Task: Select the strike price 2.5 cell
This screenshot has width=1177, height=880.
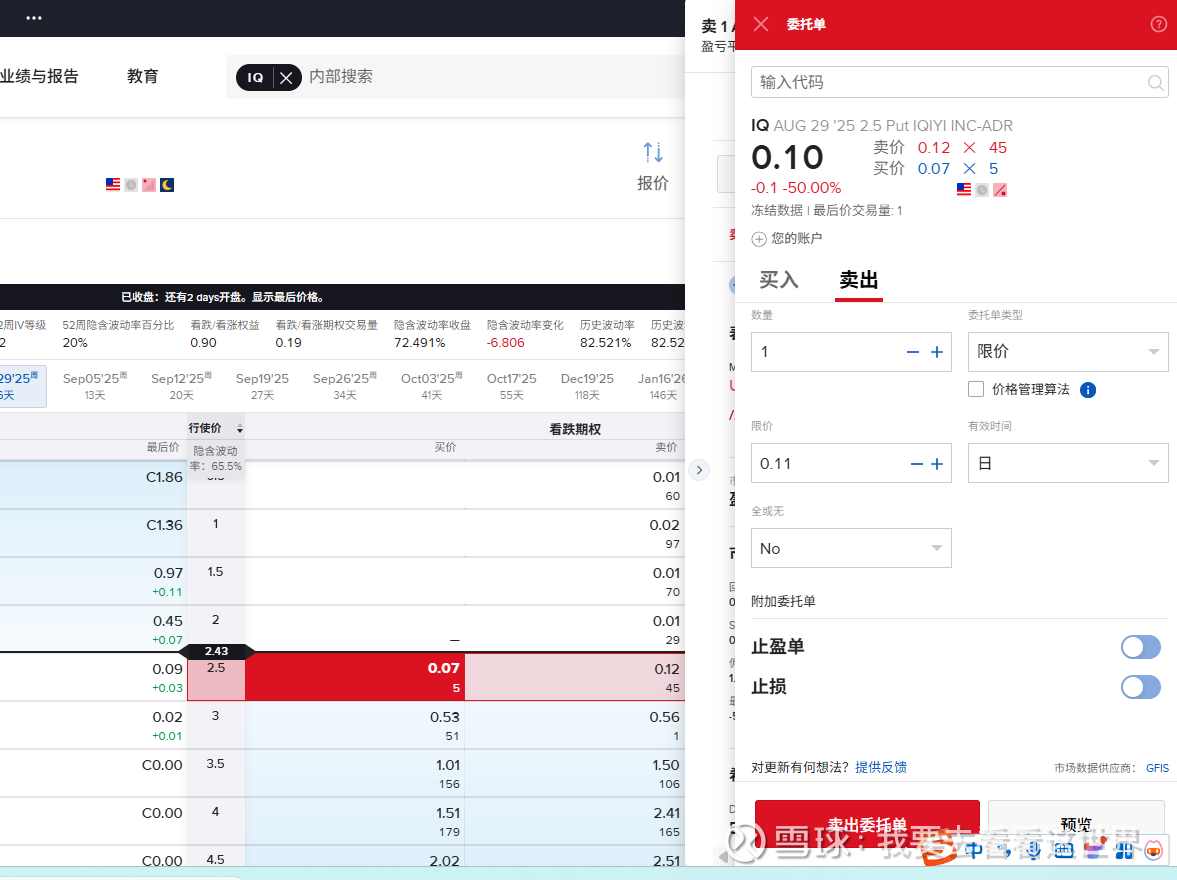Action: coord(216,677)
